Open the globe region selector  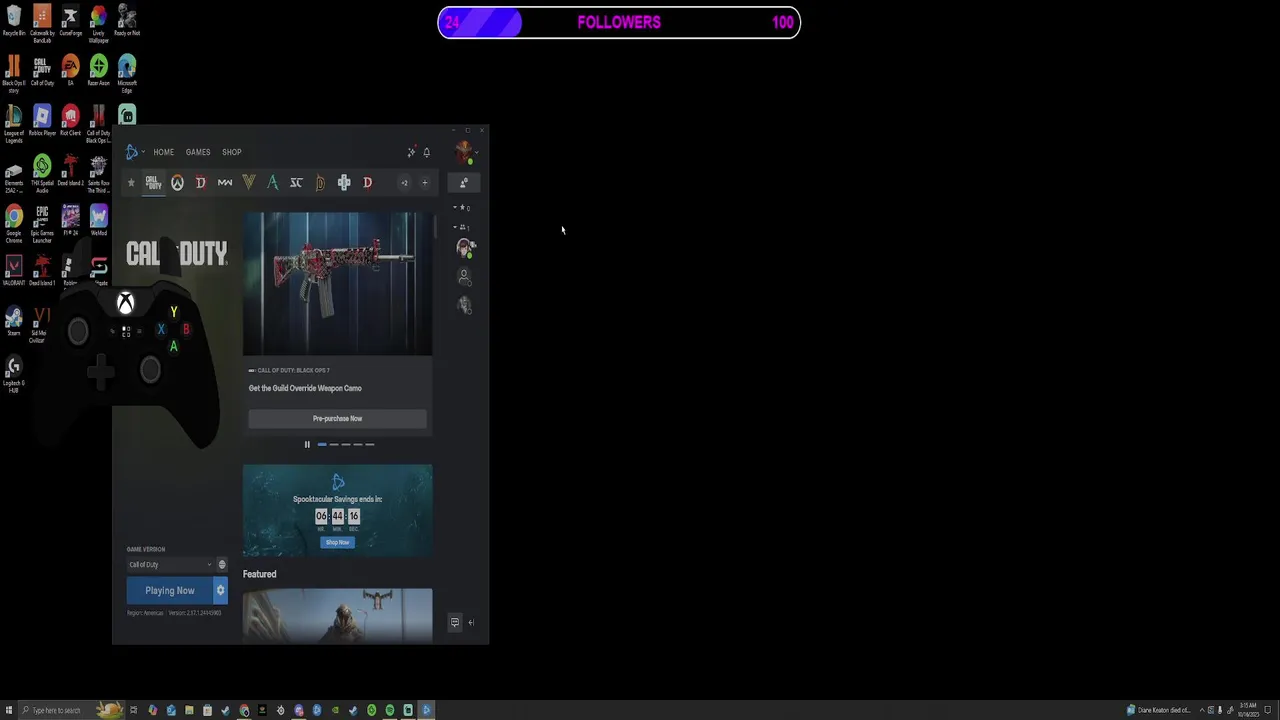pos(222,565)
